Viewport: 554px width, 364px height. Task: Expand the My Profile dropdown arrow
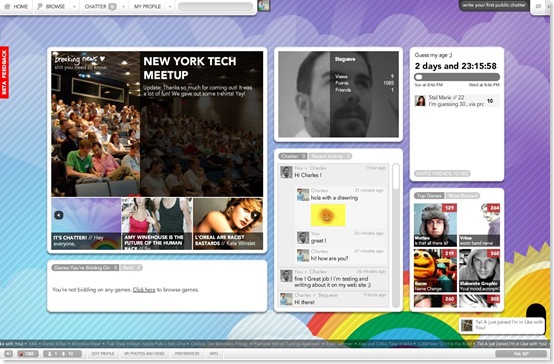170,7
